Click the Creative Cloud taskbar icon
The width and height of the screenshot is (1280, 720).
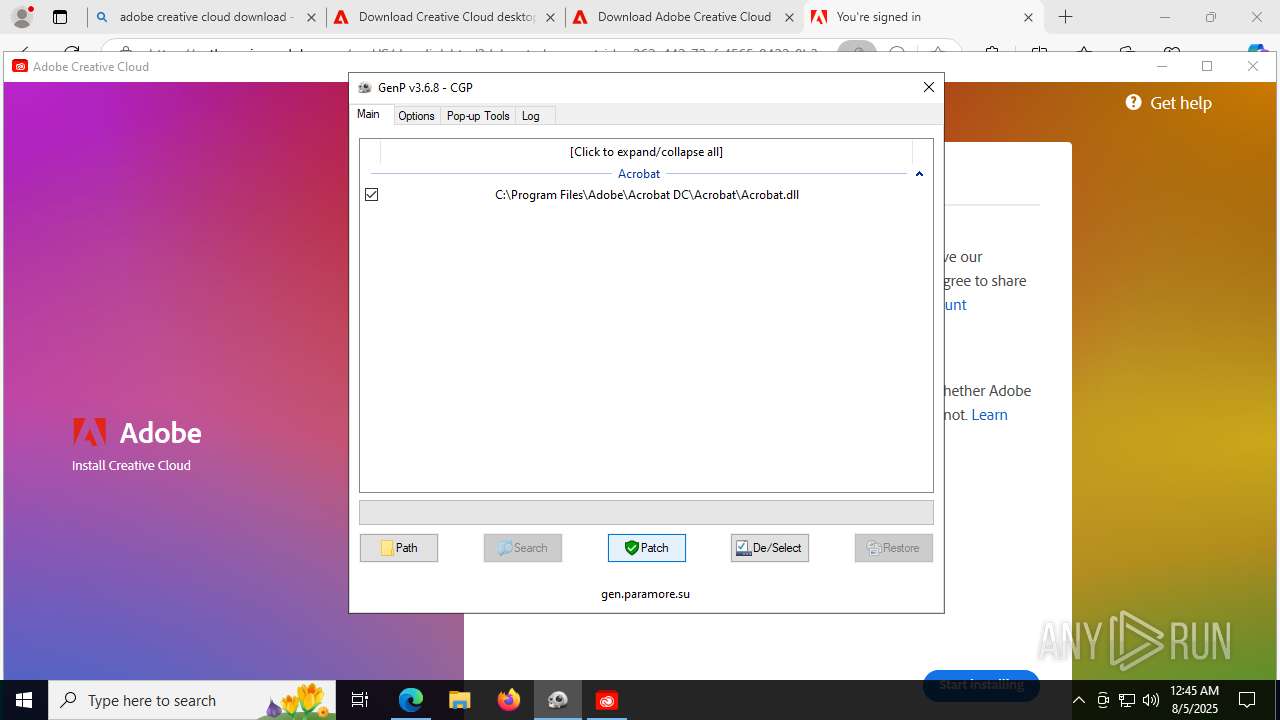click(x=607, y=700)
